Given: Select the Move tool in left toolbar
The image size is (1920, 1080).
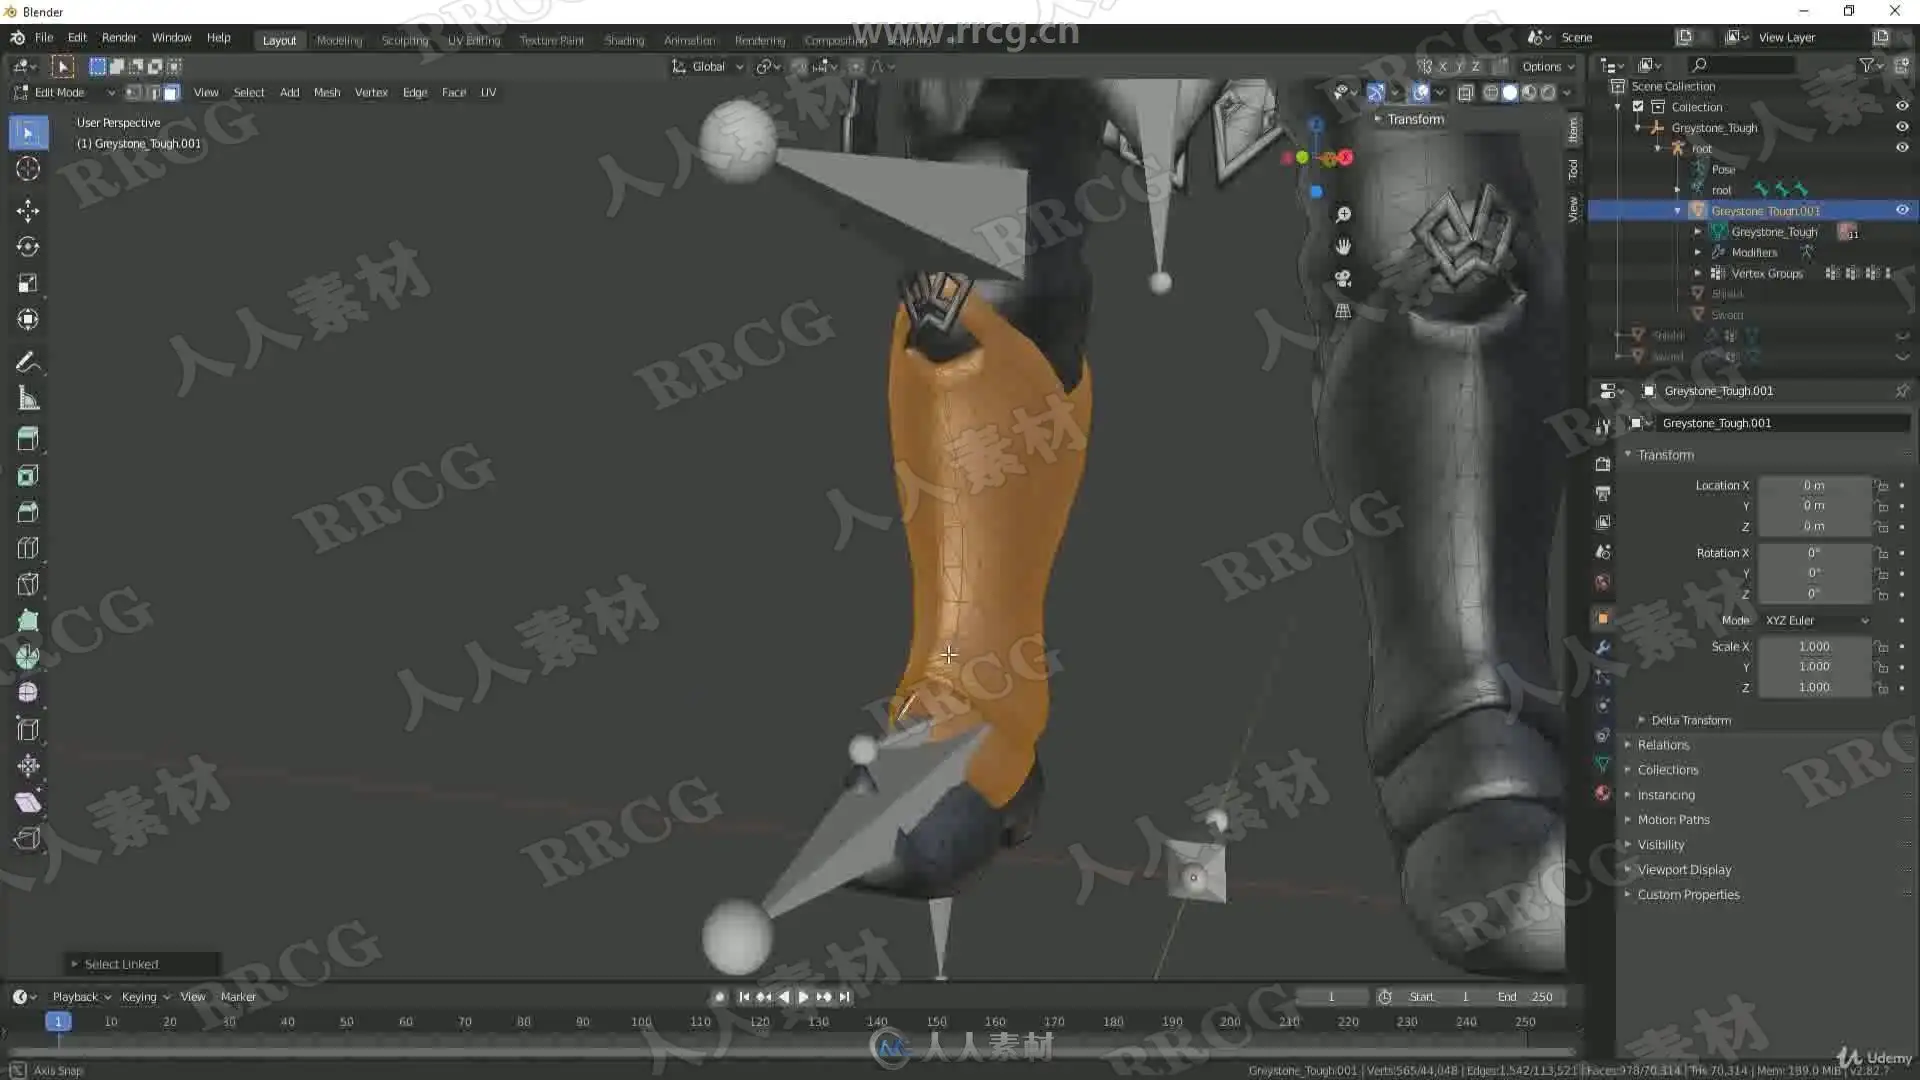Looking at the screenshot, I should (x=28, y=210).
